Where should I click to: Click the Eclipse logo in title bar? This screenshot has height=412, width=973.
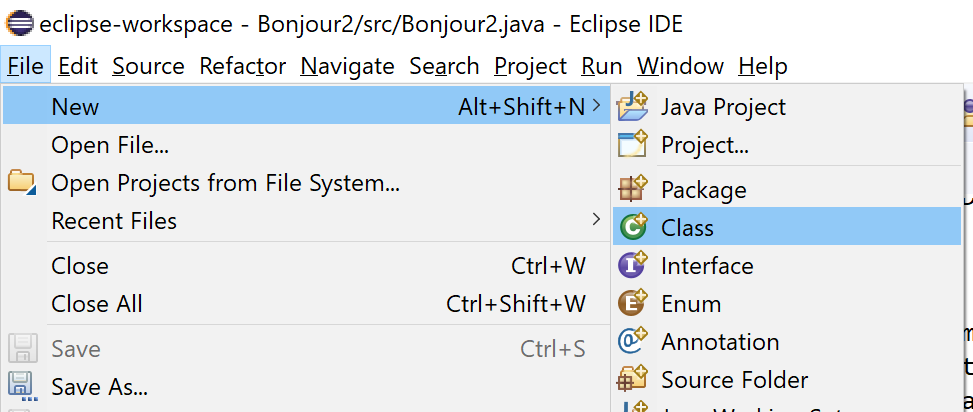coord(17,23)
